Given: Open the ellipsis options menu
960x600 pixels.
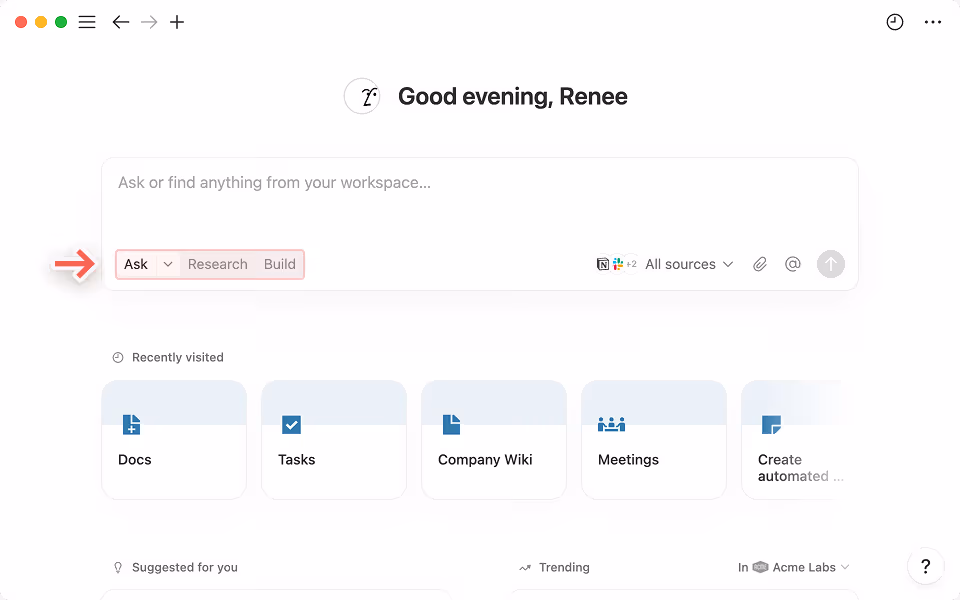Looking at the screenshot, I should 933,21.
